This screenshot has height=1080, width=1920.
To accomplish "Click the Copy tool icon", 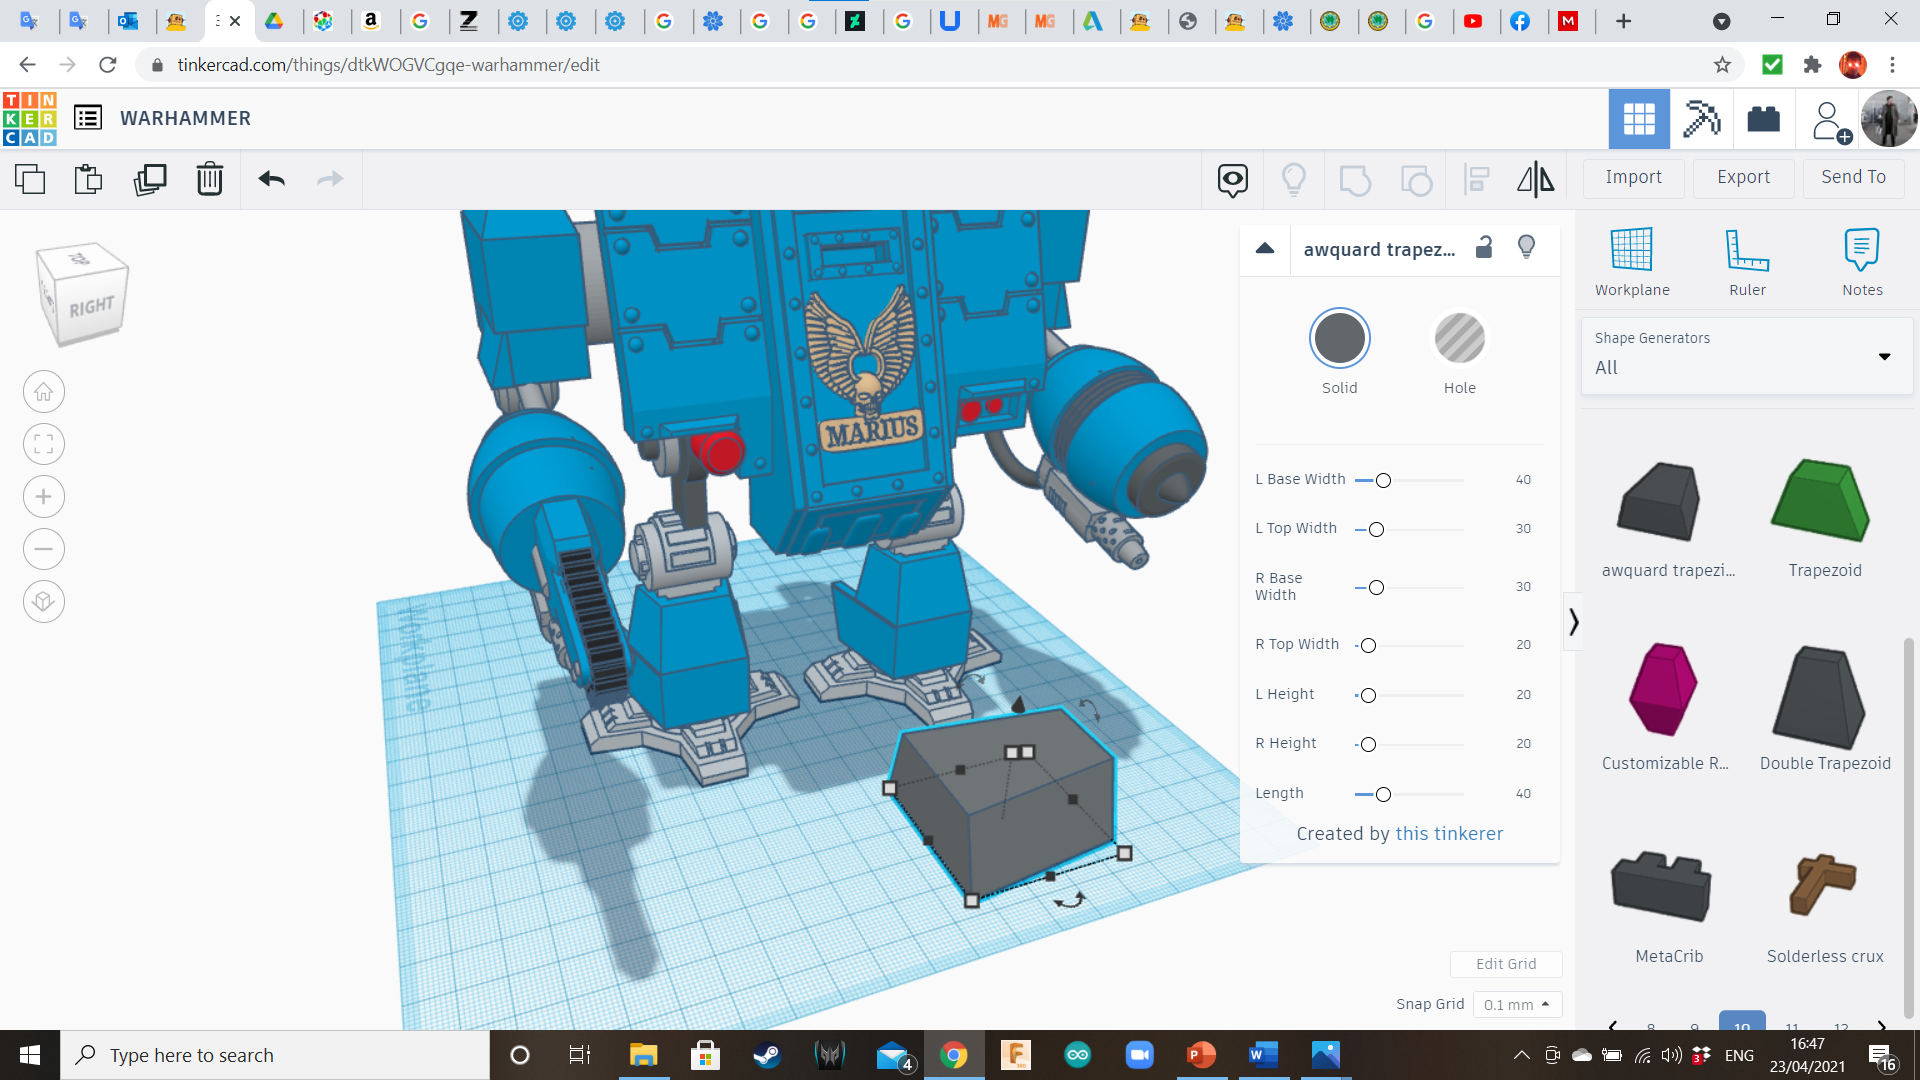I will click(30, 179).
